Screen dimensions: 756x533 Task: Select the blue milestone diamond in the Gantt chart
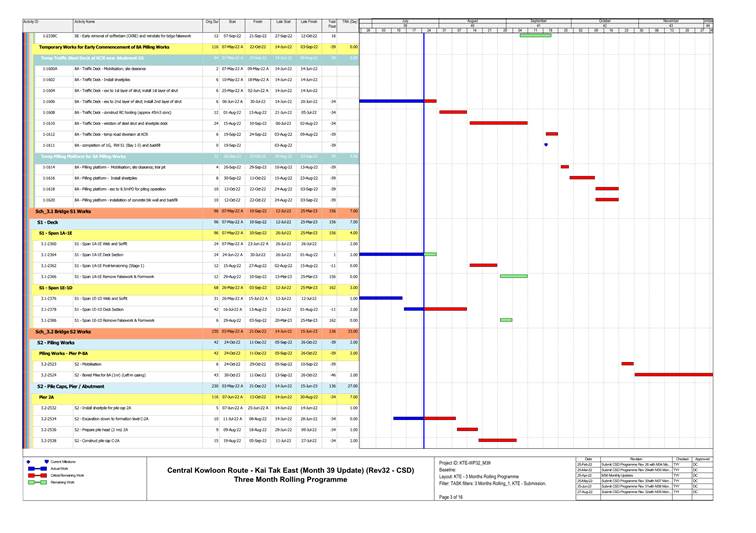point(546,145)
